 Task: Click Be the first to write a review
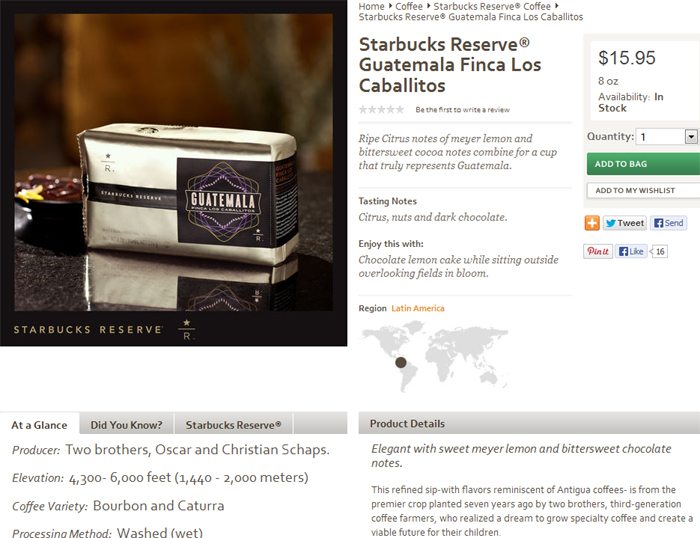pos(462,110)
